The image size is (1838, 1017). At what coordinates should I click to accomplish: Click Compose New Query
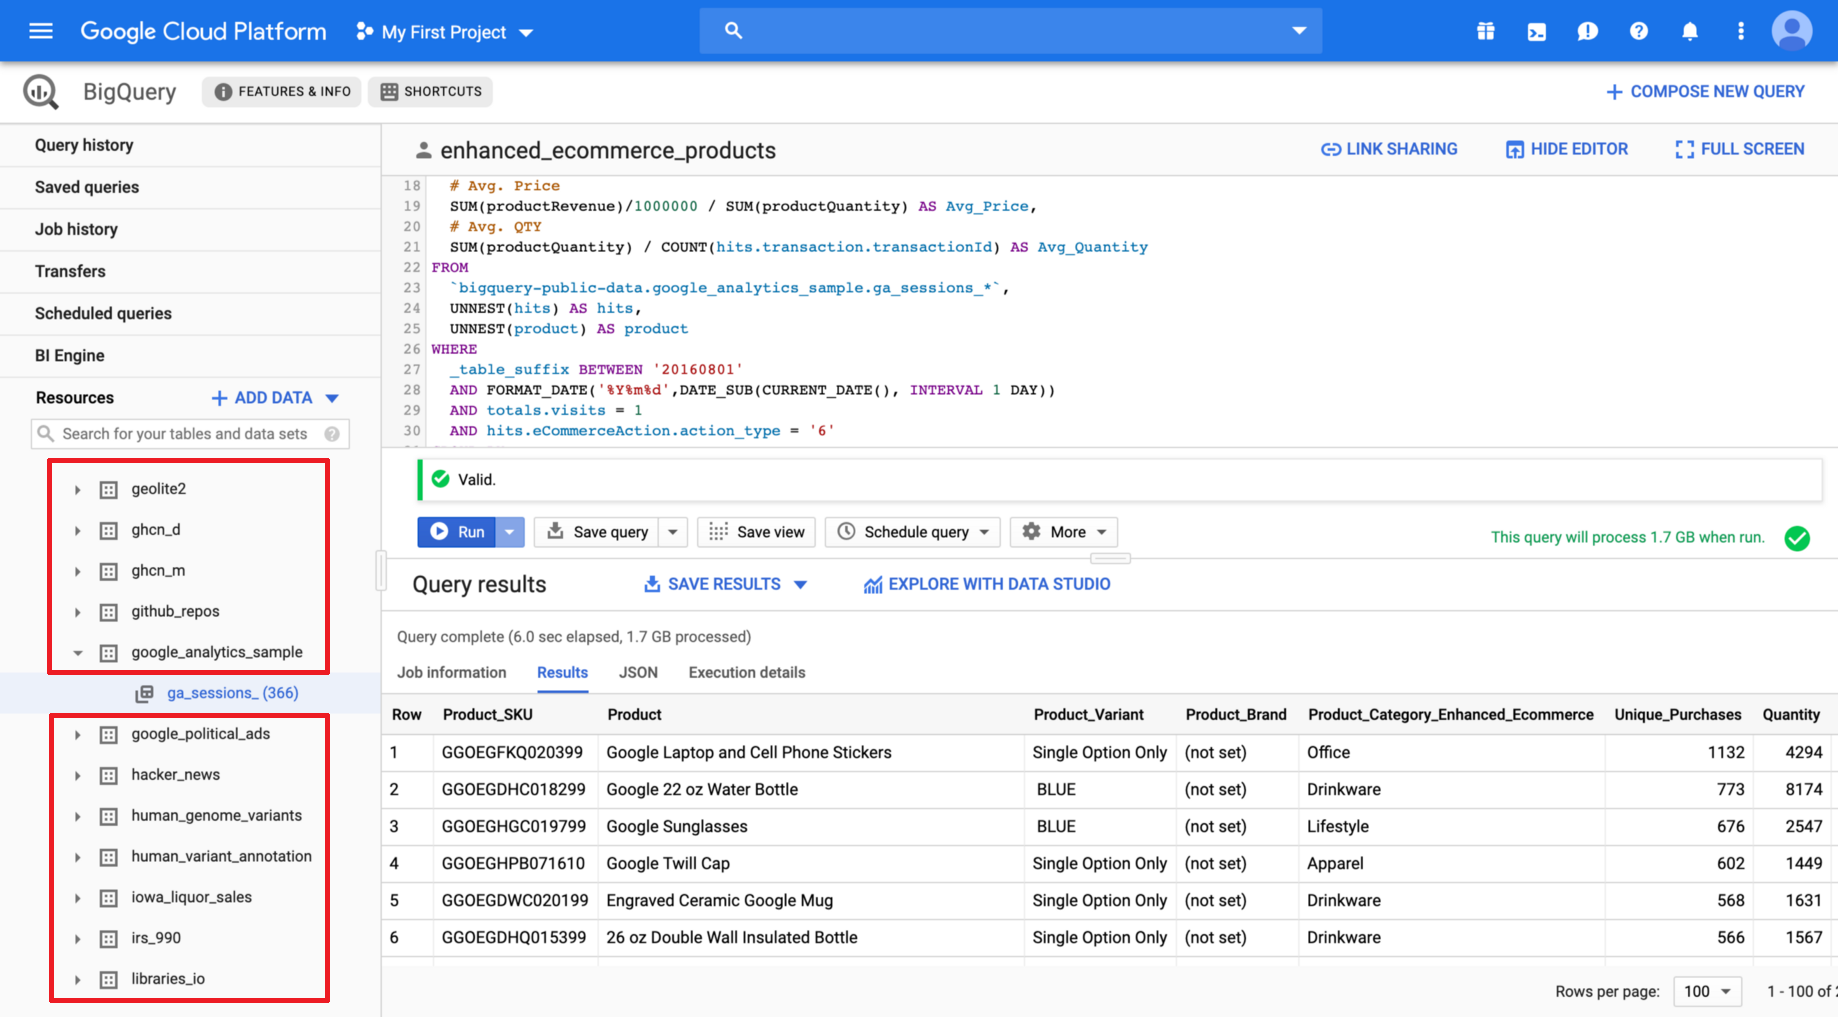[1705, 91]
